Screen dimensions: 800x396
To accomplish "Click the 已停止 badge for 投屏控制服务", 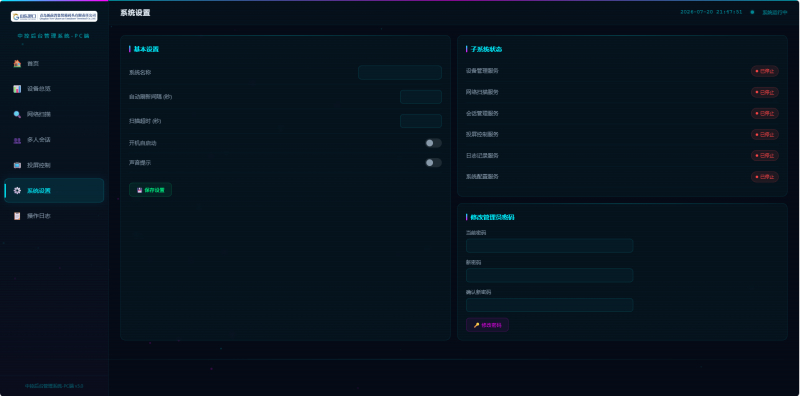I will pyautogui.click(x=765, y=134).
